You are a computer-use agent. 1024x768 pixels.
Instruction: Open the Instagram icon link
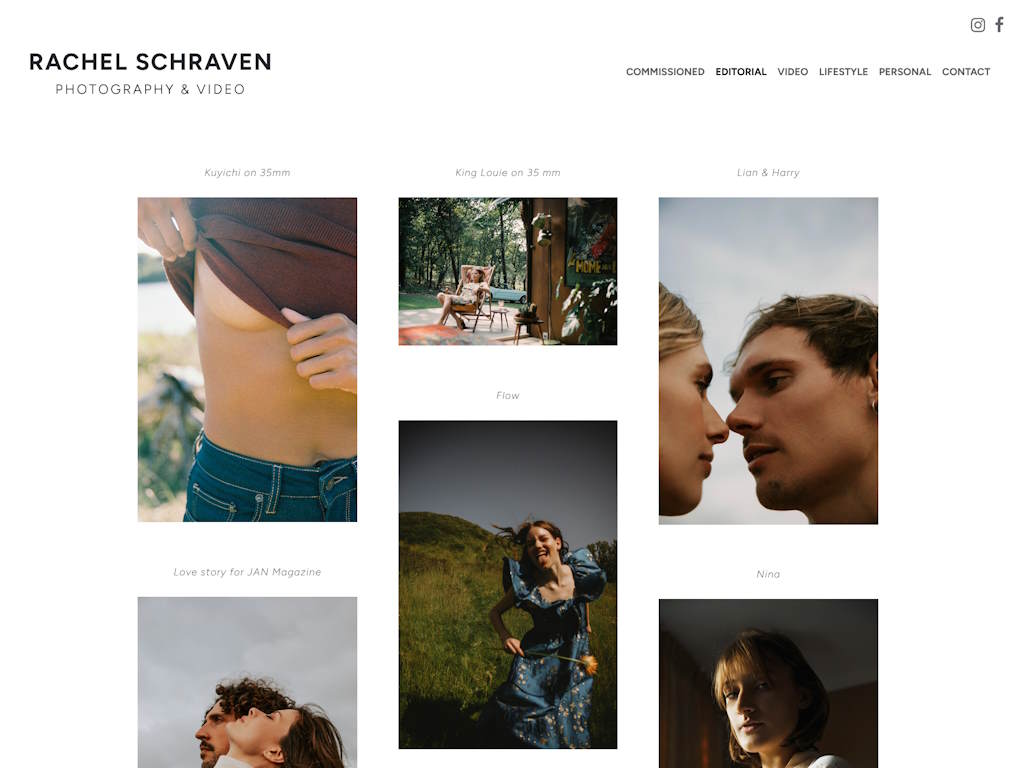[x=977, y=25]
